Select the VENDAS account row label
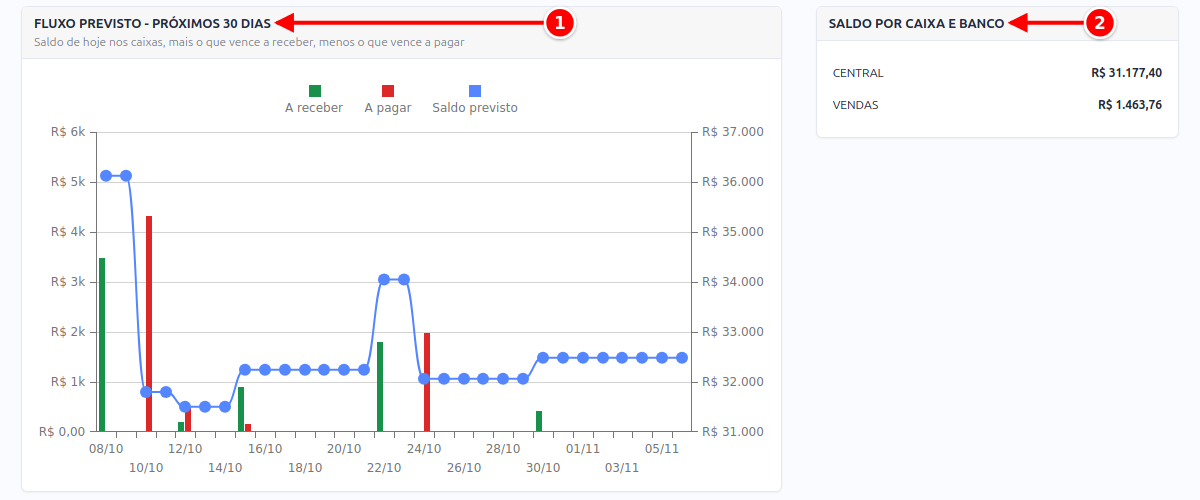Image resolution: width=1200 pixels, height=500 pixels. click(856, 105)
